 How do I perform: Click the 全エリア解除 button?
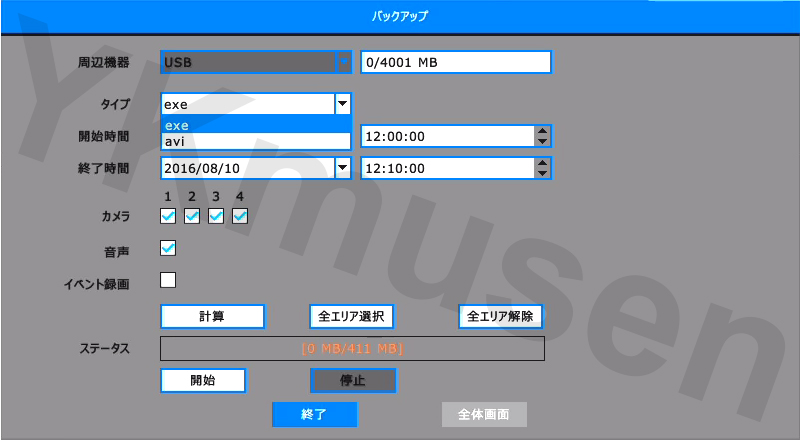click(x=501, y=316)
